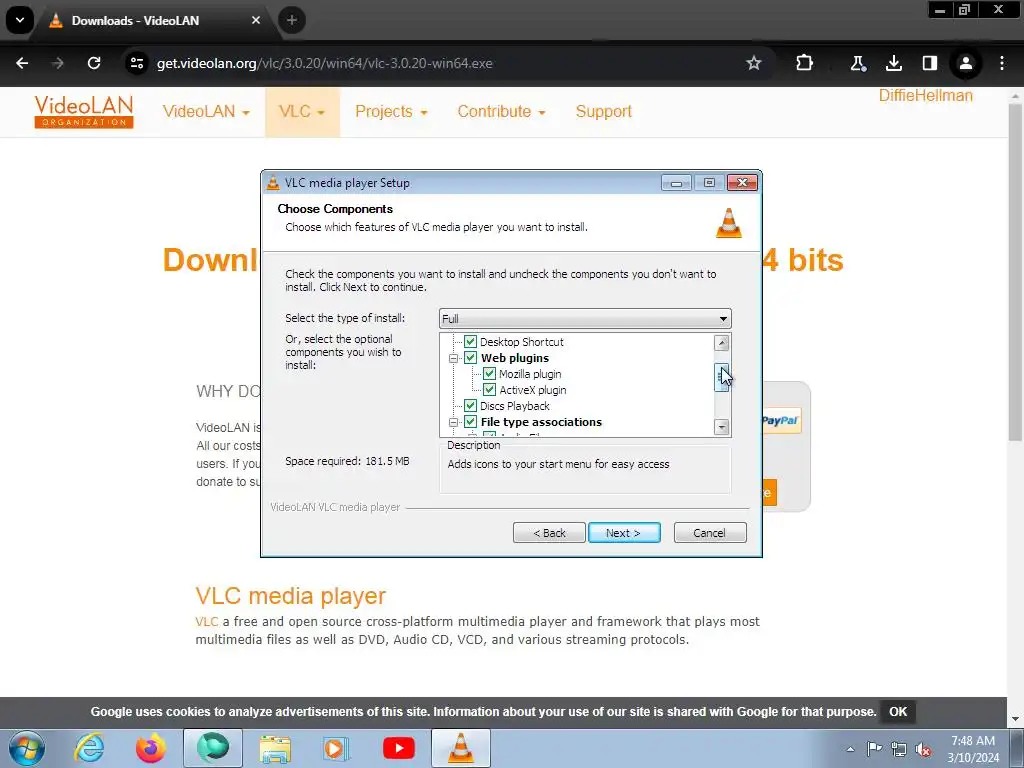This screenshot has height=768, width=1024.
Task: Show hidden tray icons arrow
Action: coord(850,749)
